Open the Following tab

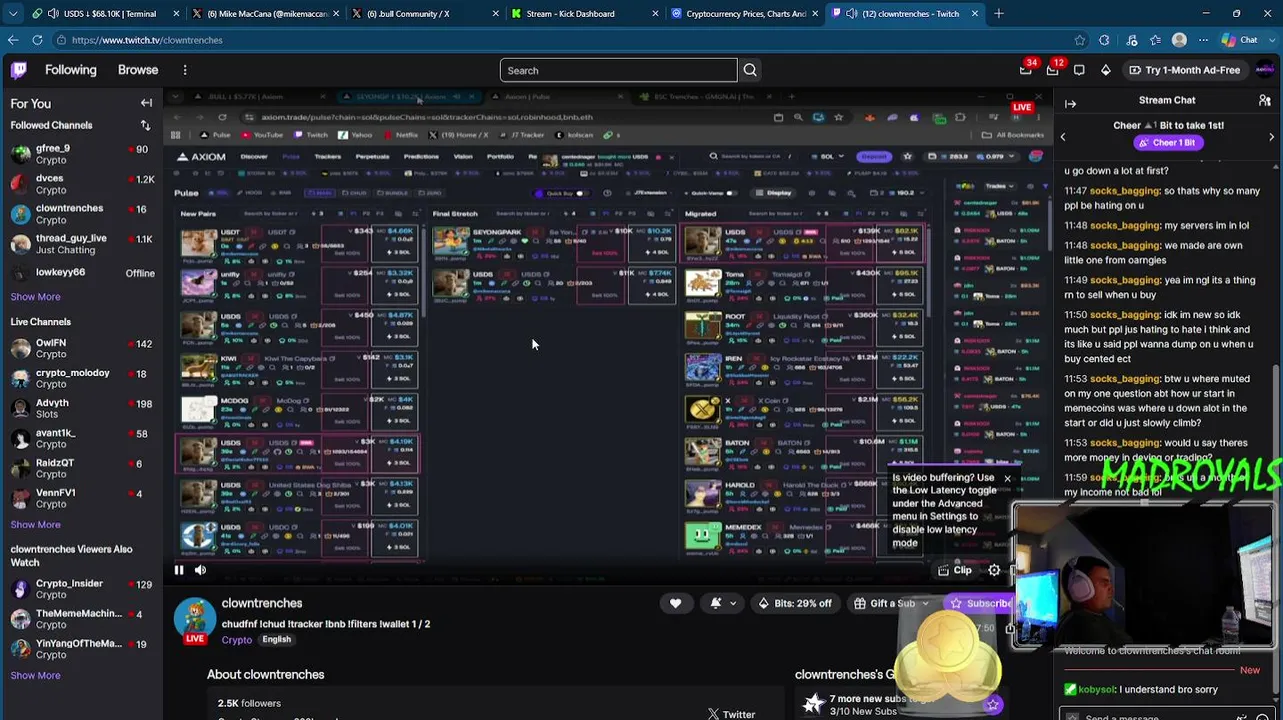[70, 70]
